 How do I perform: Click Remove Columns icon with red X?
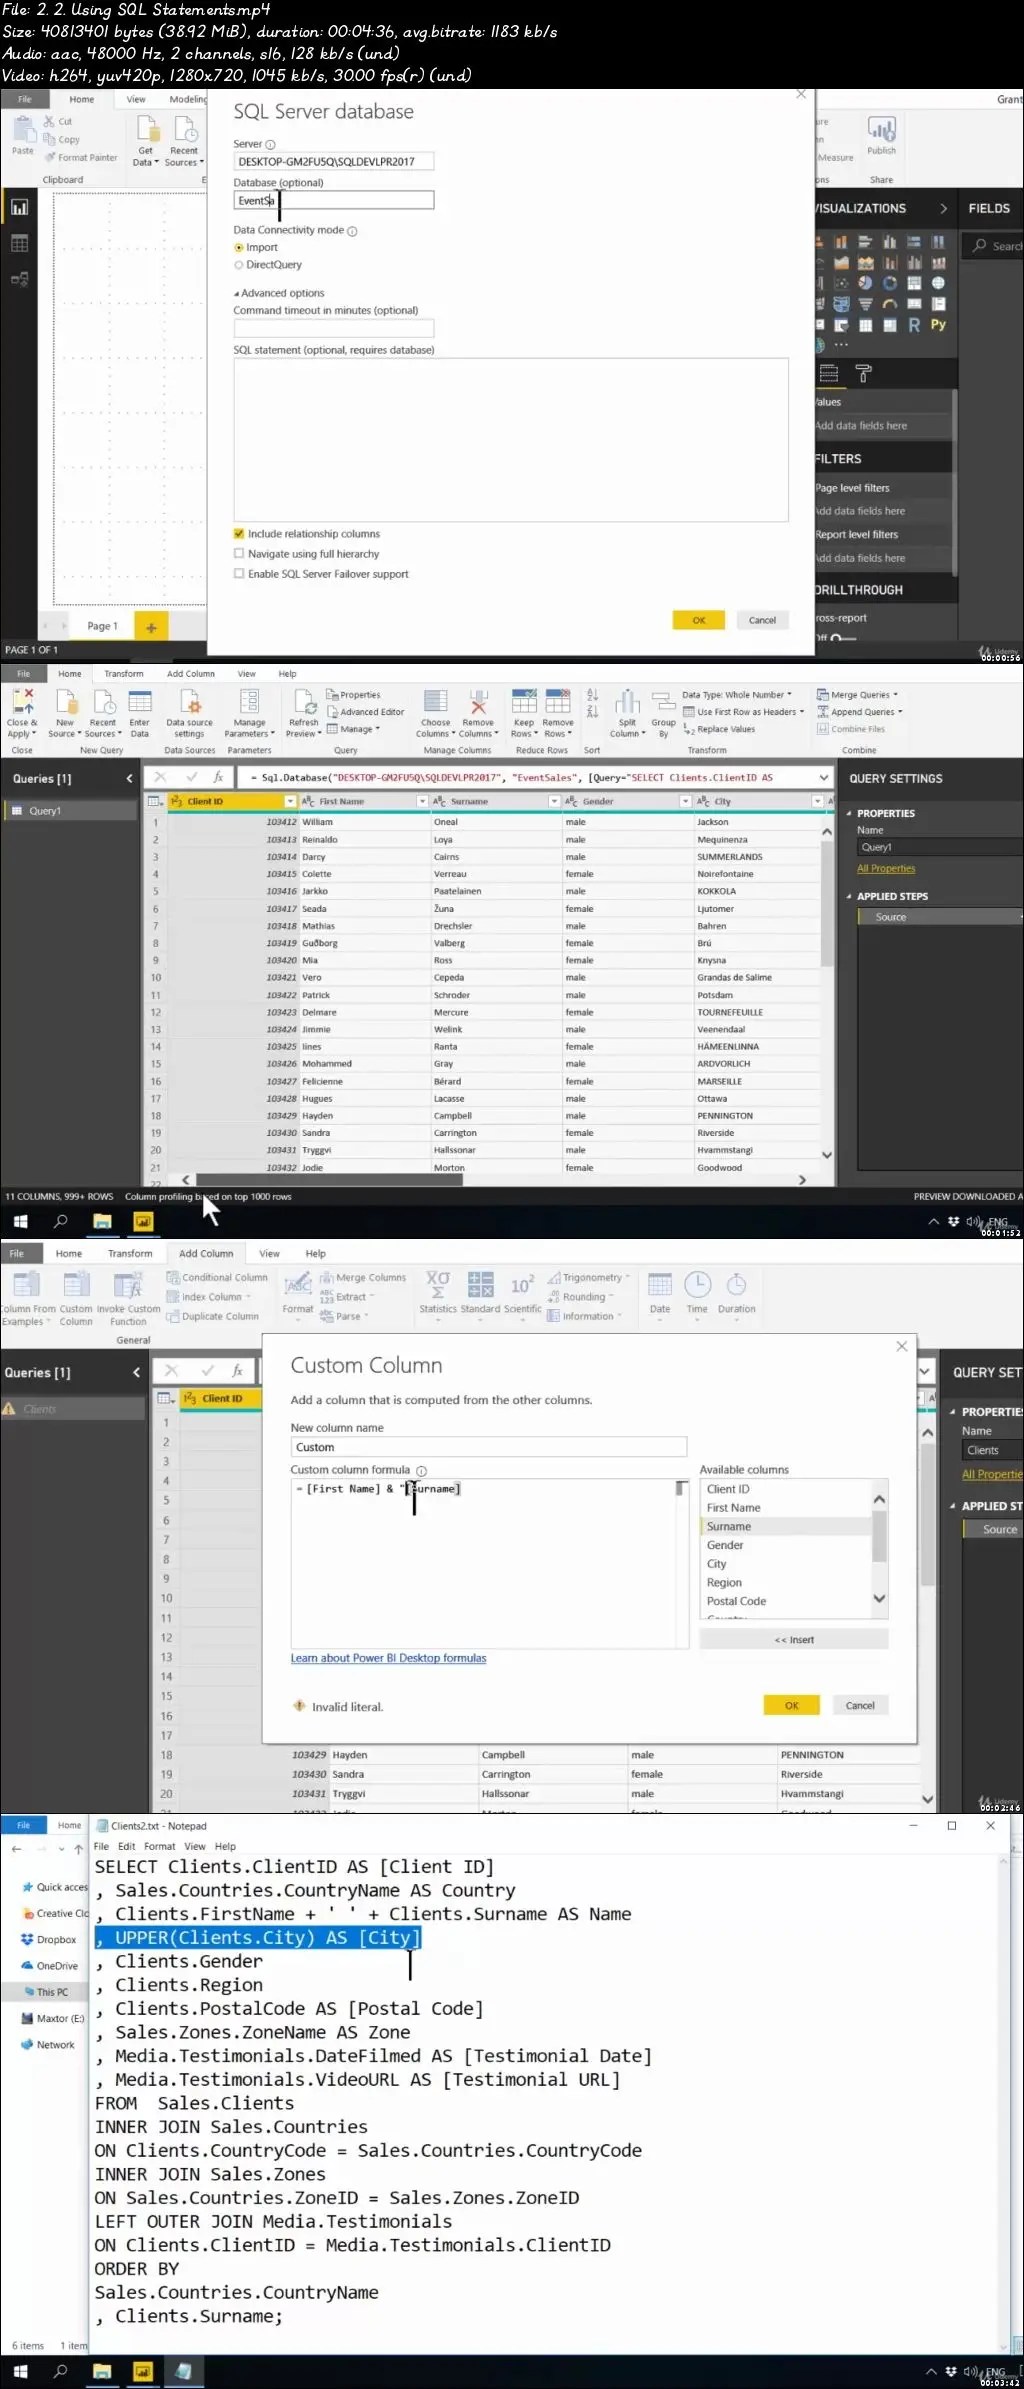point(478,701)
